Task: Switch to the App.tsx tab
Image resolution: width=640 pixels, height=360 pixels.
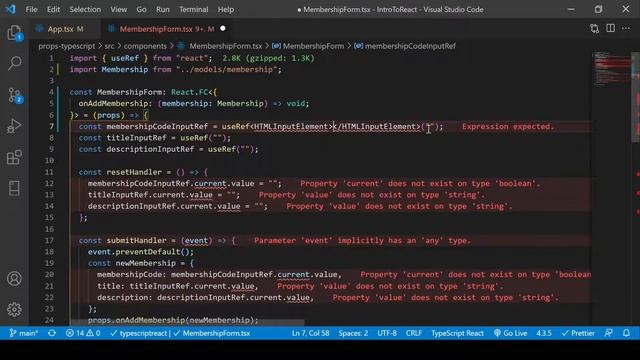Action: [x=60, y=29]
